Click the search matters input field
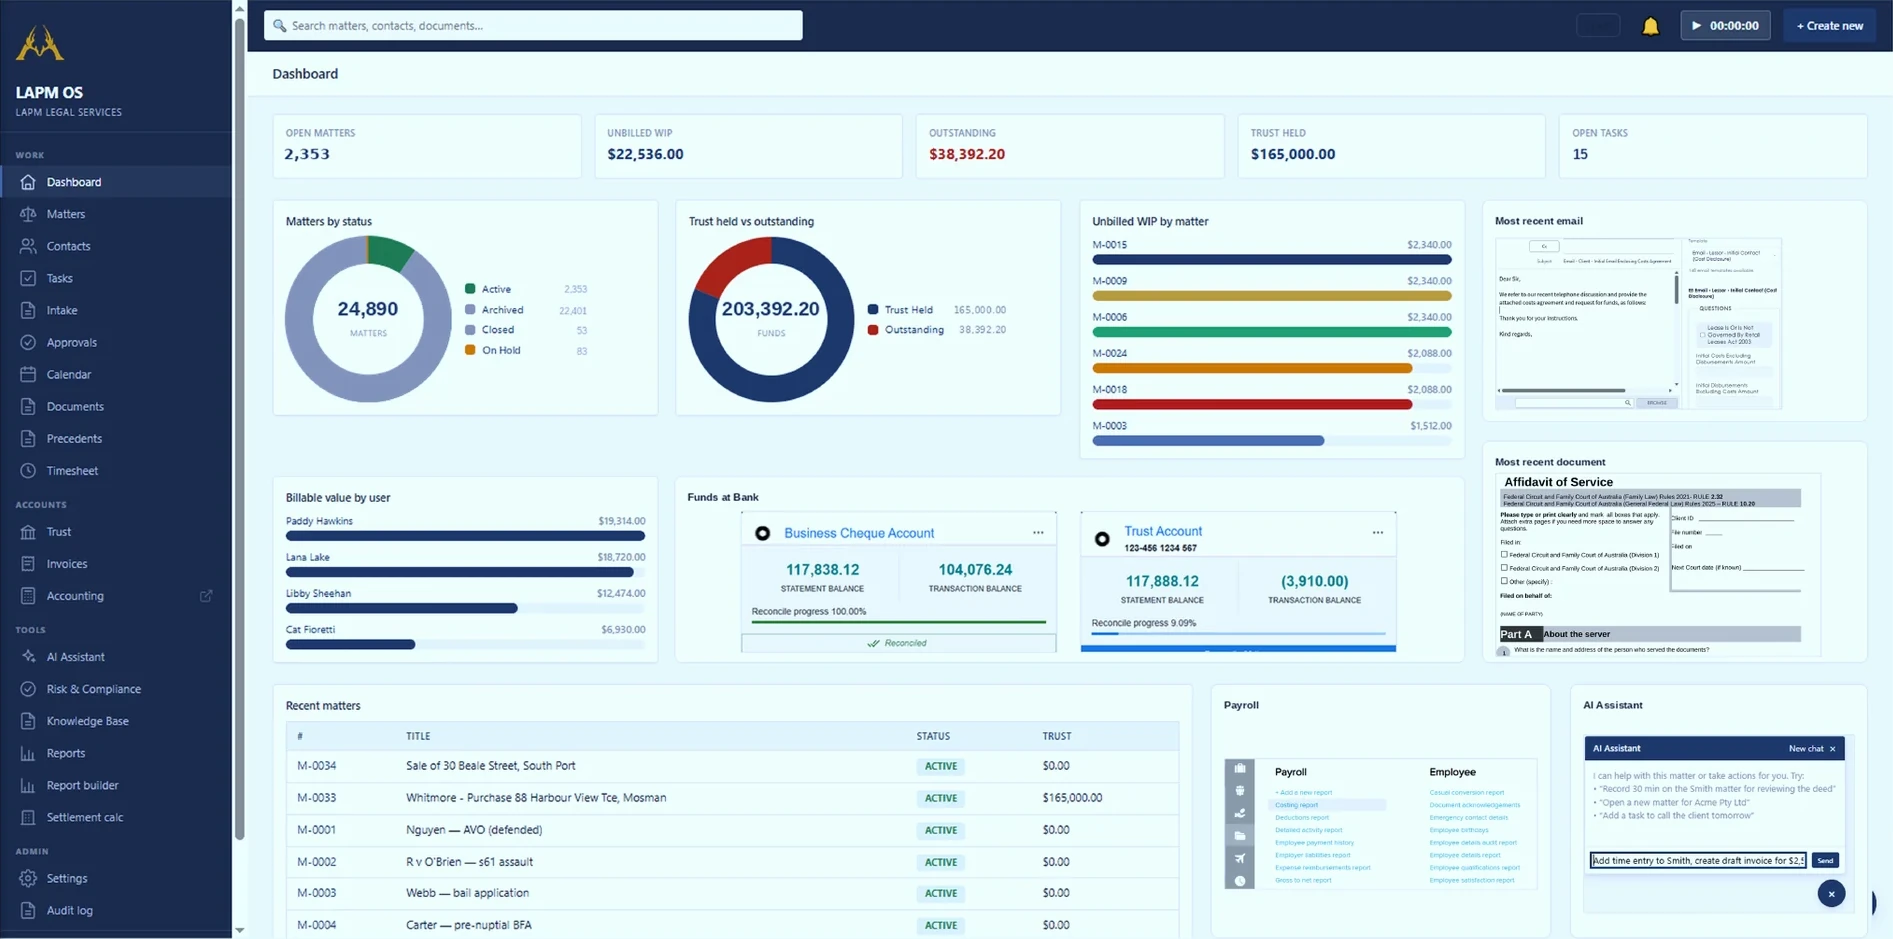Image resolution: width=1893 pixels, height=939 pixels. pyautogui.click(x=533, y=26)
